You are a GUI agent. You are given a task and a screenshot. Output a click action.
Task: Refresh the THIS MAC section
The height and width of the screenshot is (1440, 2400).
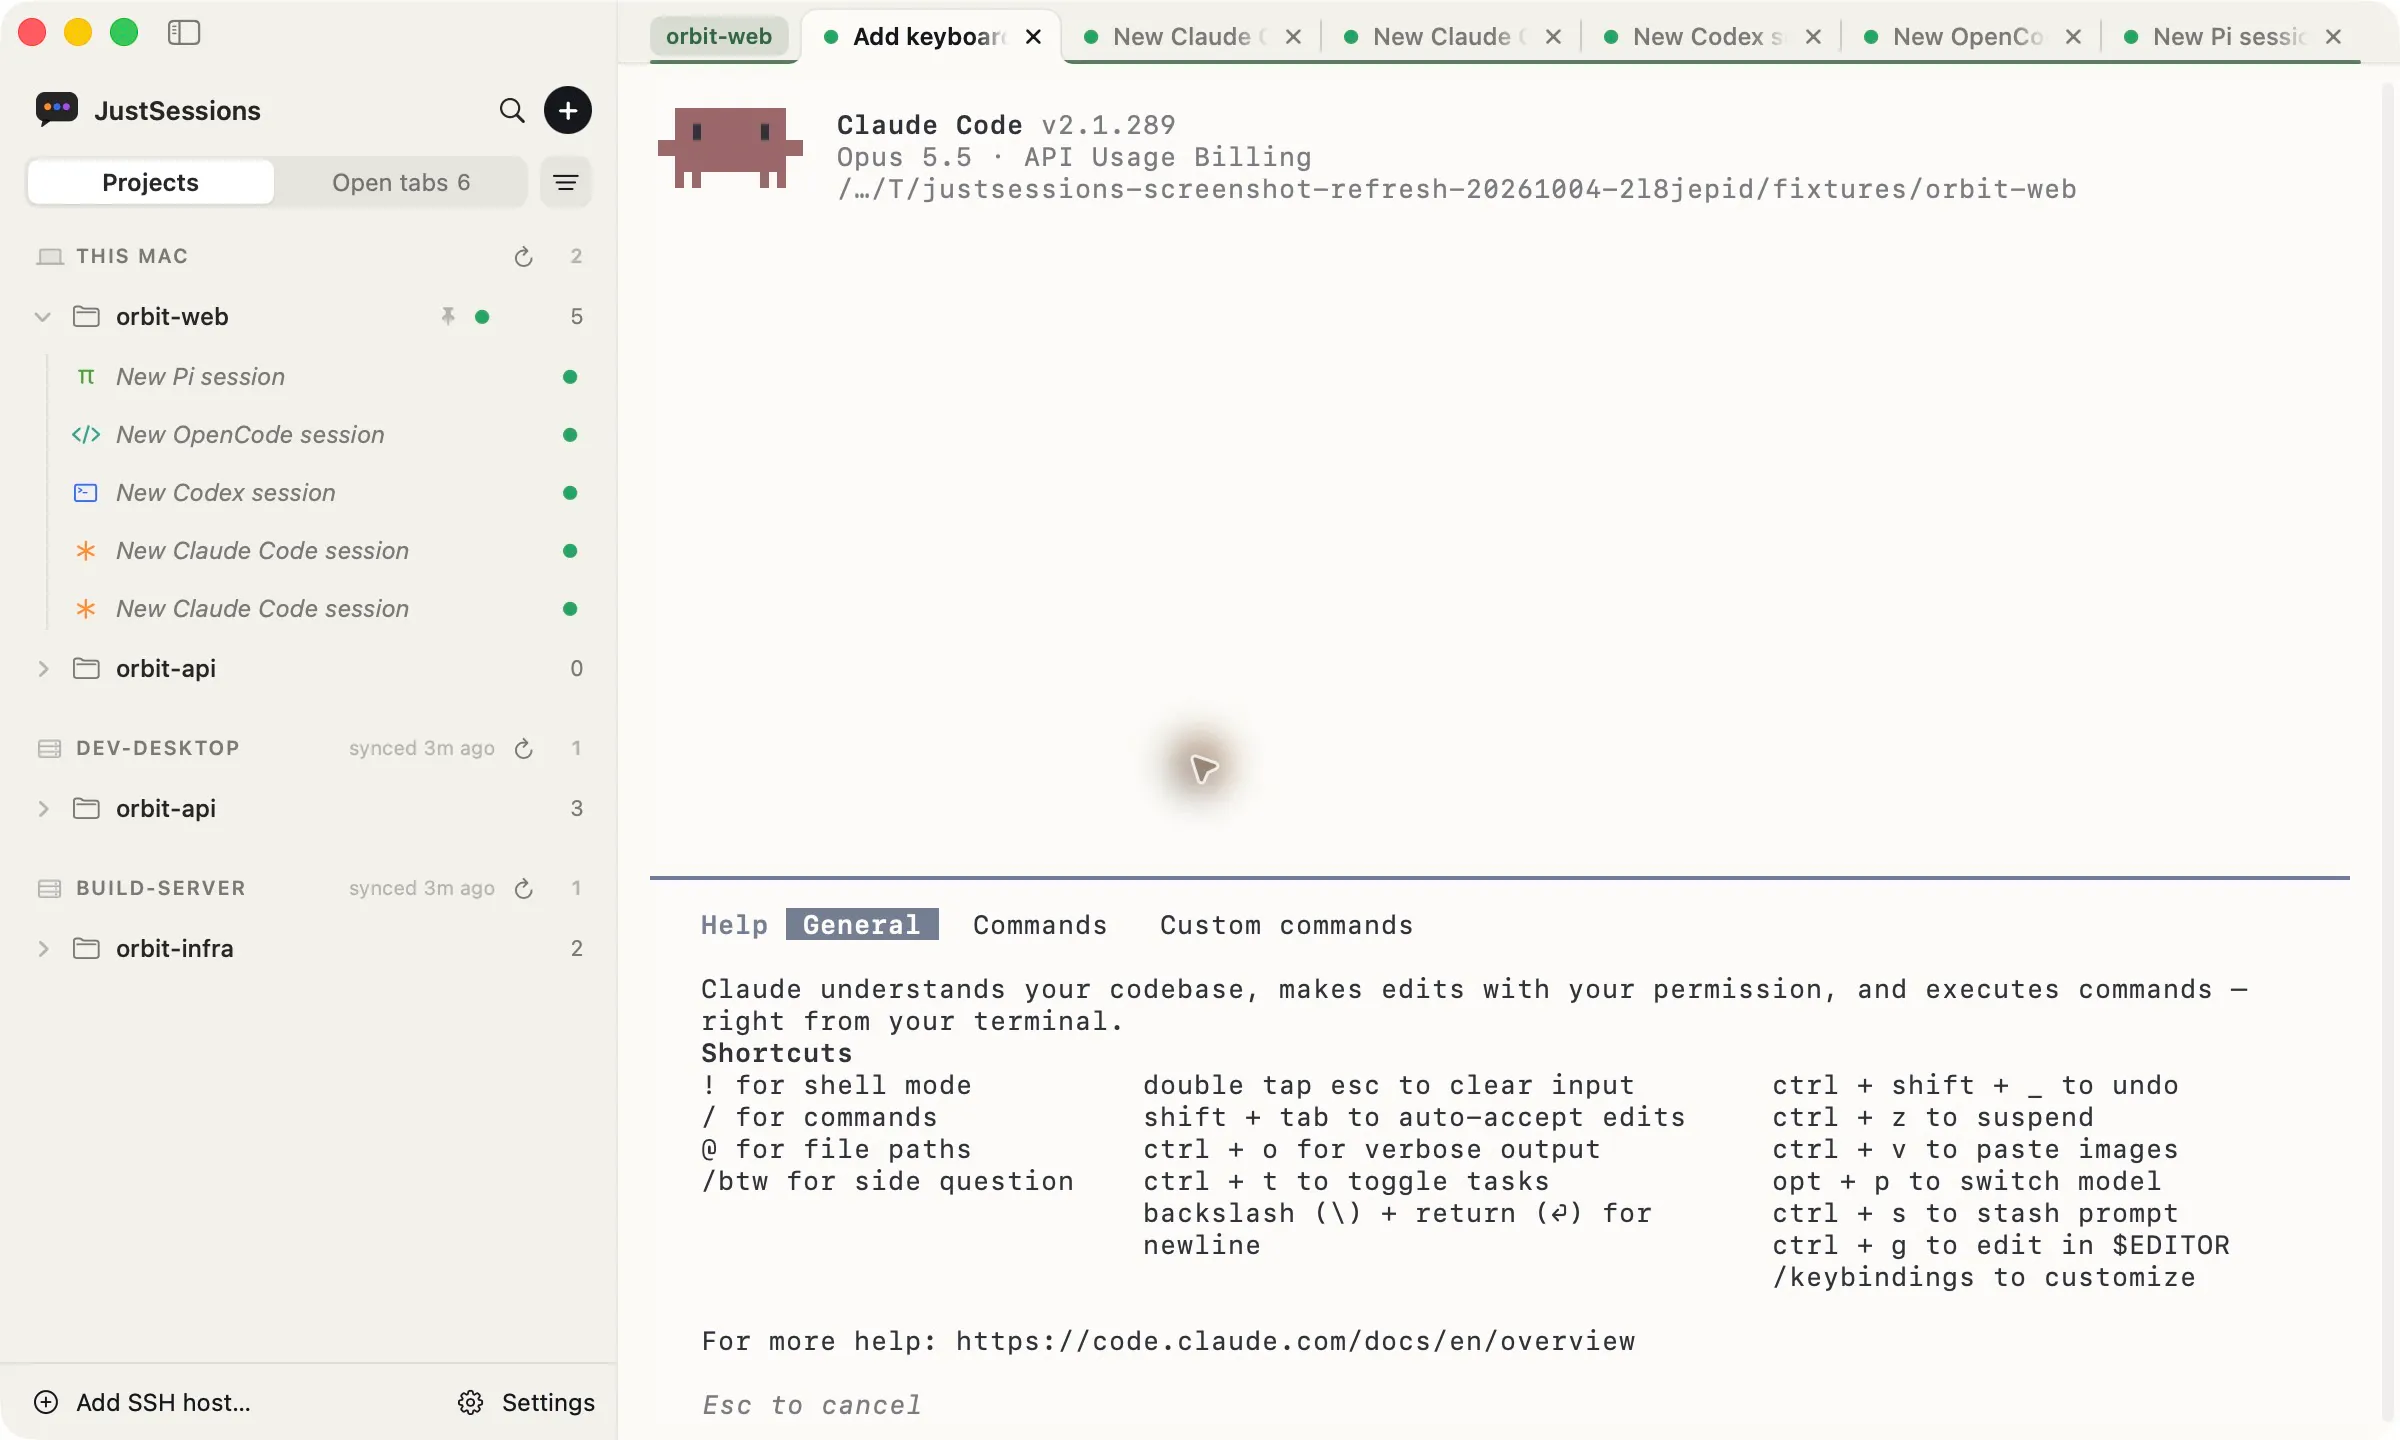coord(523,257)
